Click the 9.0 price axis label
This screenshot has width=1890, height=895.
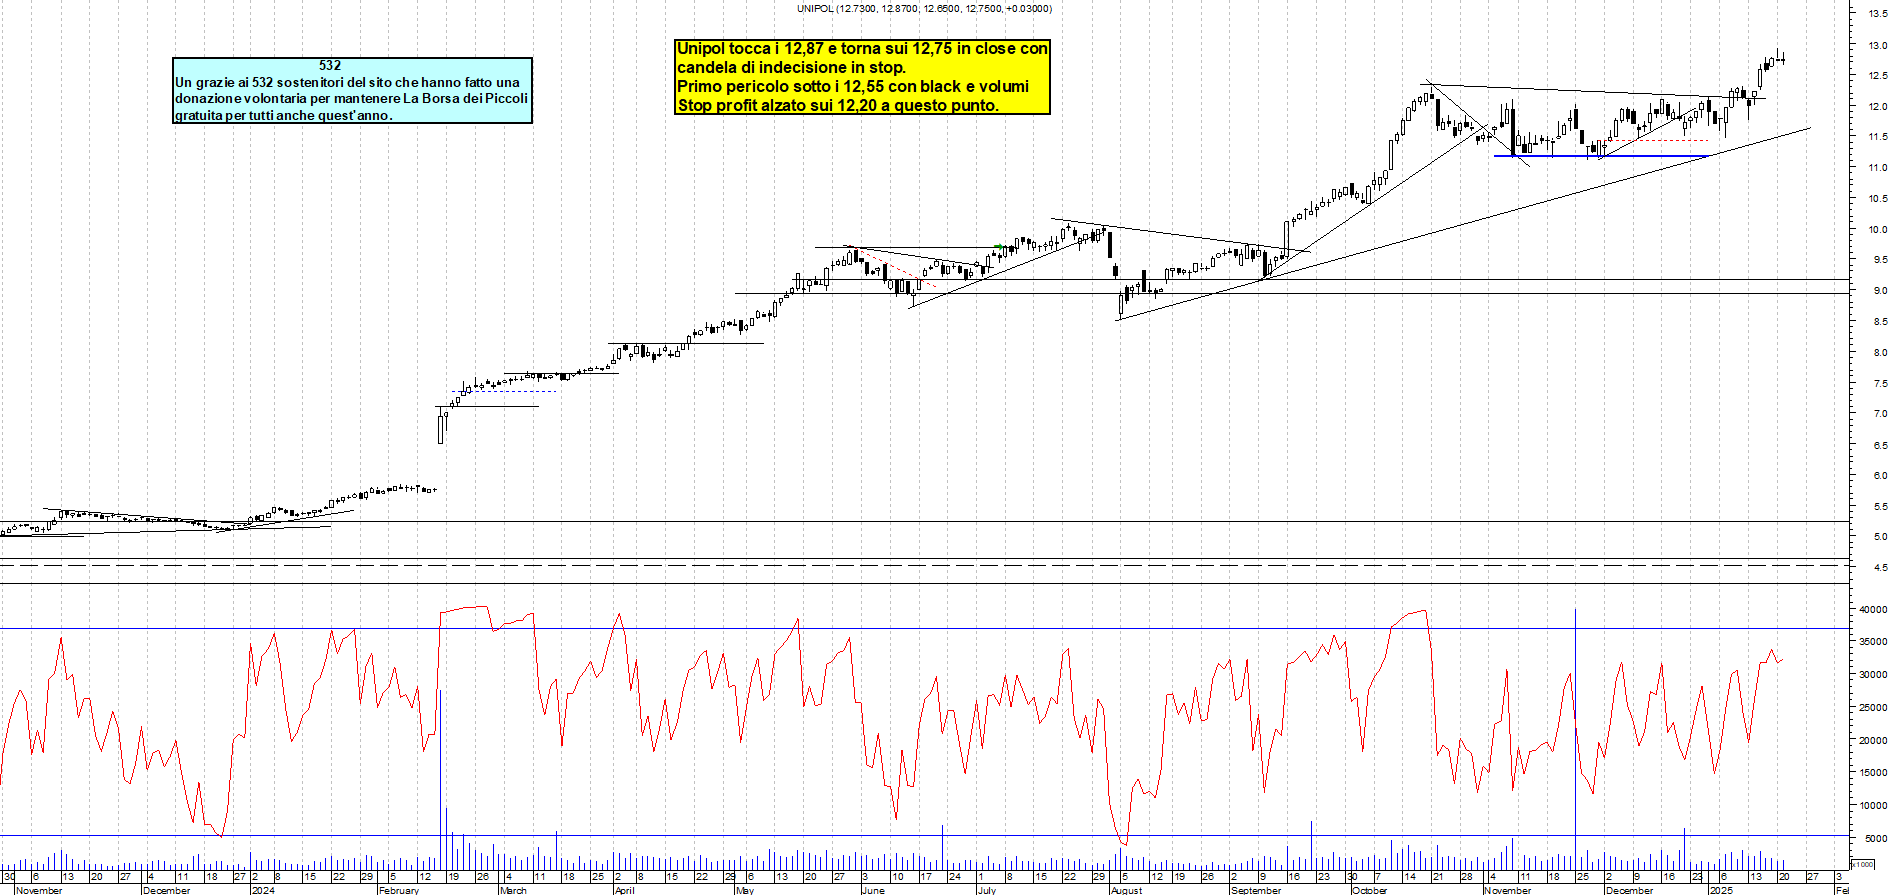coord(1880,291)
